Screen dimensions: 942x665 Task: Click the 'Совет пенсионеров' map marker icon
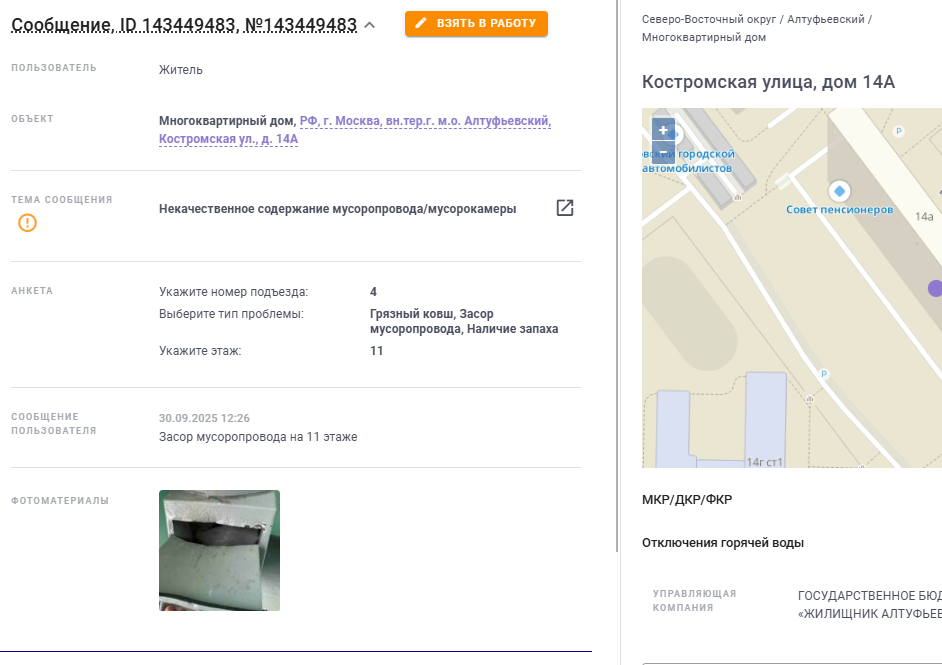(x=839, y=191)
